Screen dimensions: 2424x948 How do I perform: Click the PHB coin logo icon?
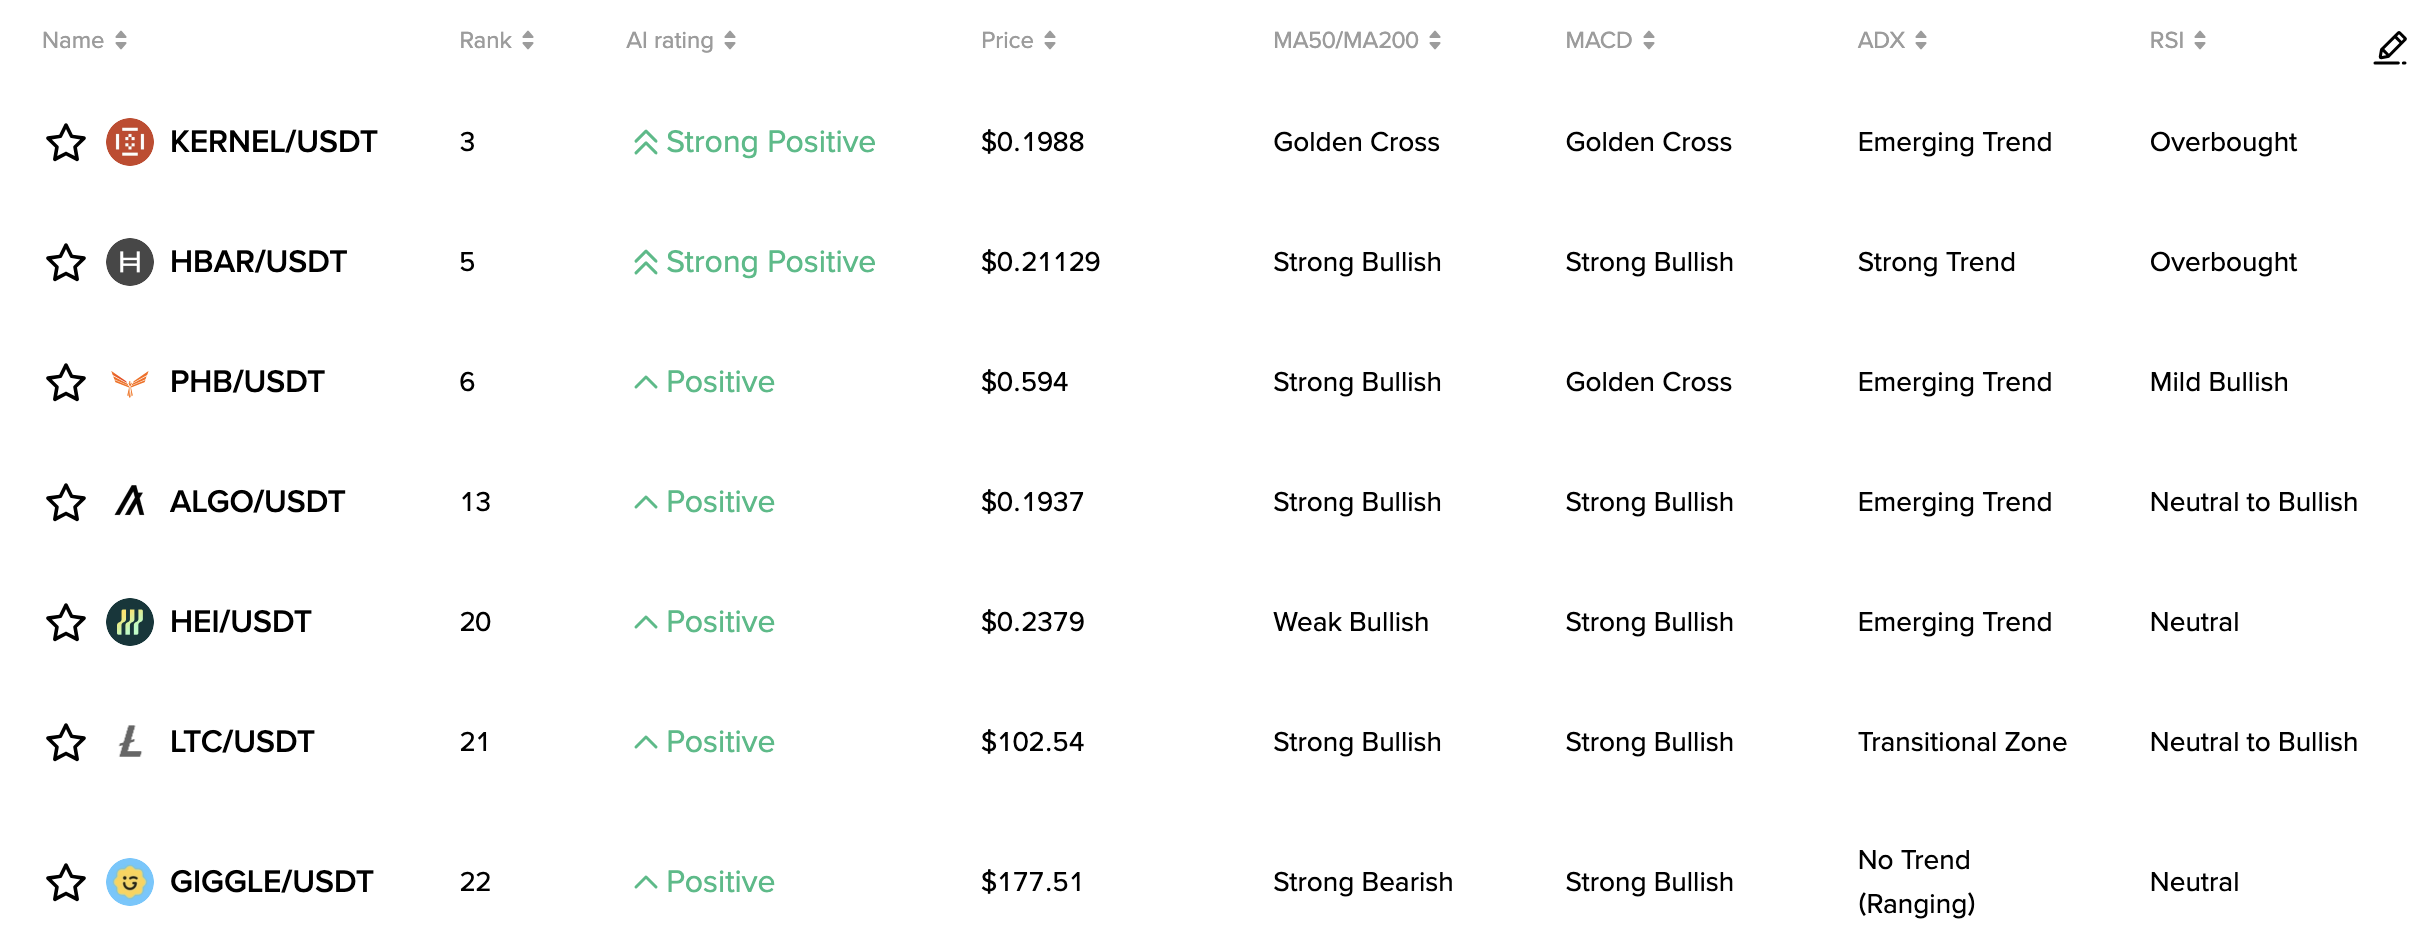pos(130,382)
